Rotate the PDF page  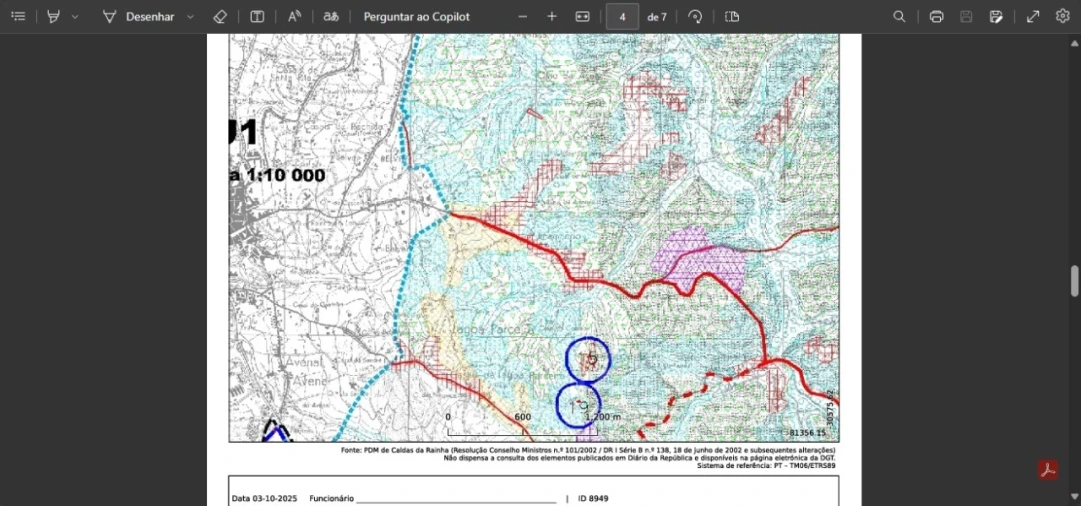coord(695,17)
